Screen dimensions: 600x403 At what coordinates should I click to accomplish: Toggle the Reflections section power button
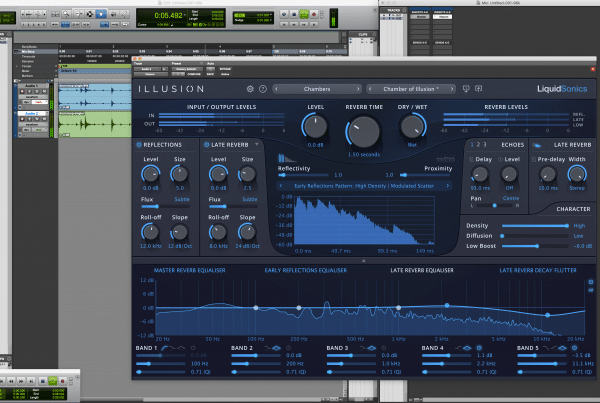139,145
